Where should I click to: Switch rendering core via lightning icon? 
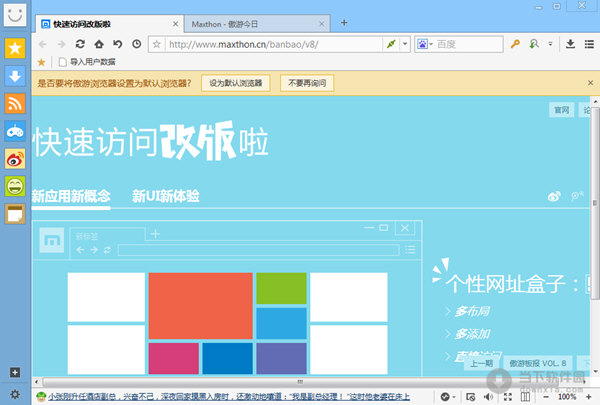click(x=391, y=44)
